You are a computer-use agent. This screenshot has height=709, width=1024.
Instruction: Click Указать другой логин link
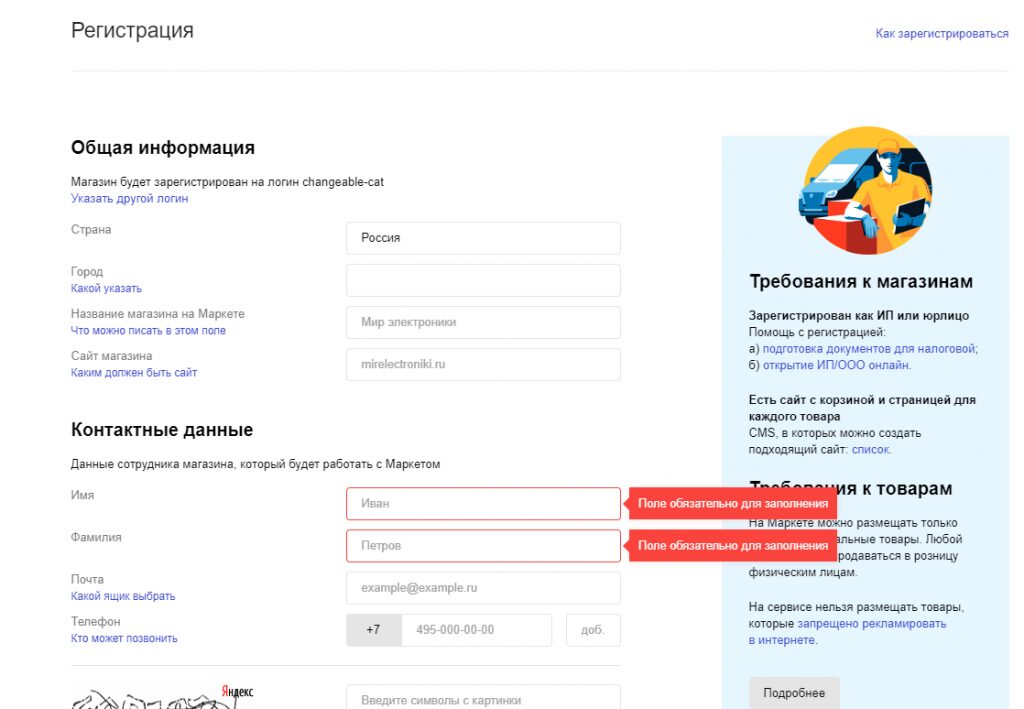pos(129,198)
